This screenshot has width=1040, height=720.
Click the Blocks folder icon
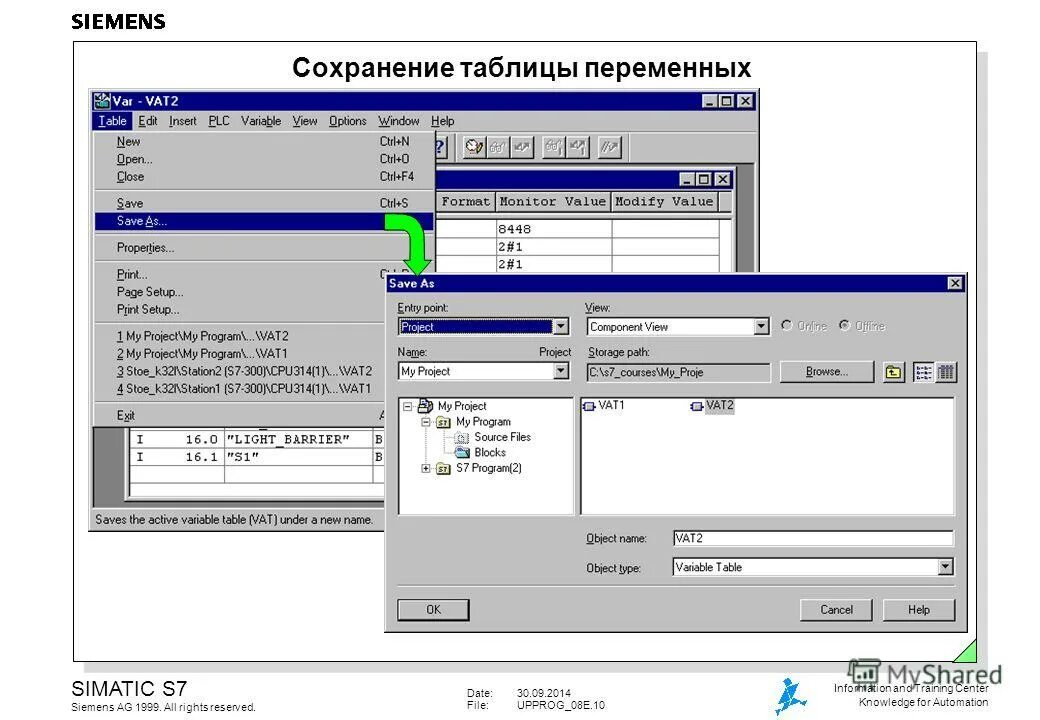[462, 453]
